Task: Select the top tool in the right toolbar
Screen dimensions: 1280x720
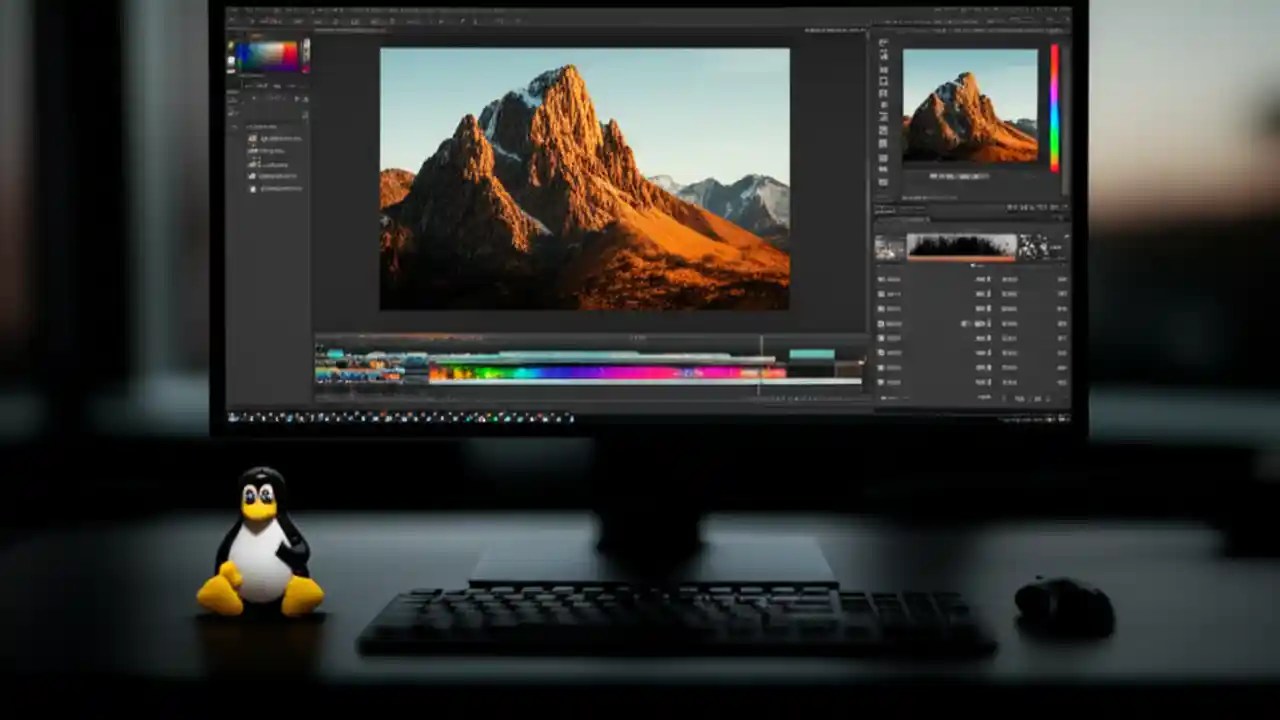Action: point(883,45)
